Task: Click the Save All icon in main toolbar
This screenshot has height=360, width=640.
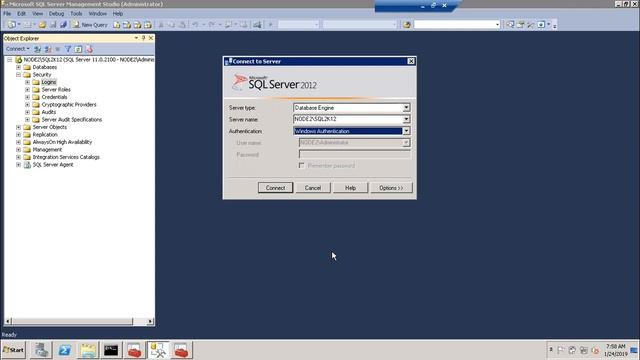Action: tap(63, 25)
